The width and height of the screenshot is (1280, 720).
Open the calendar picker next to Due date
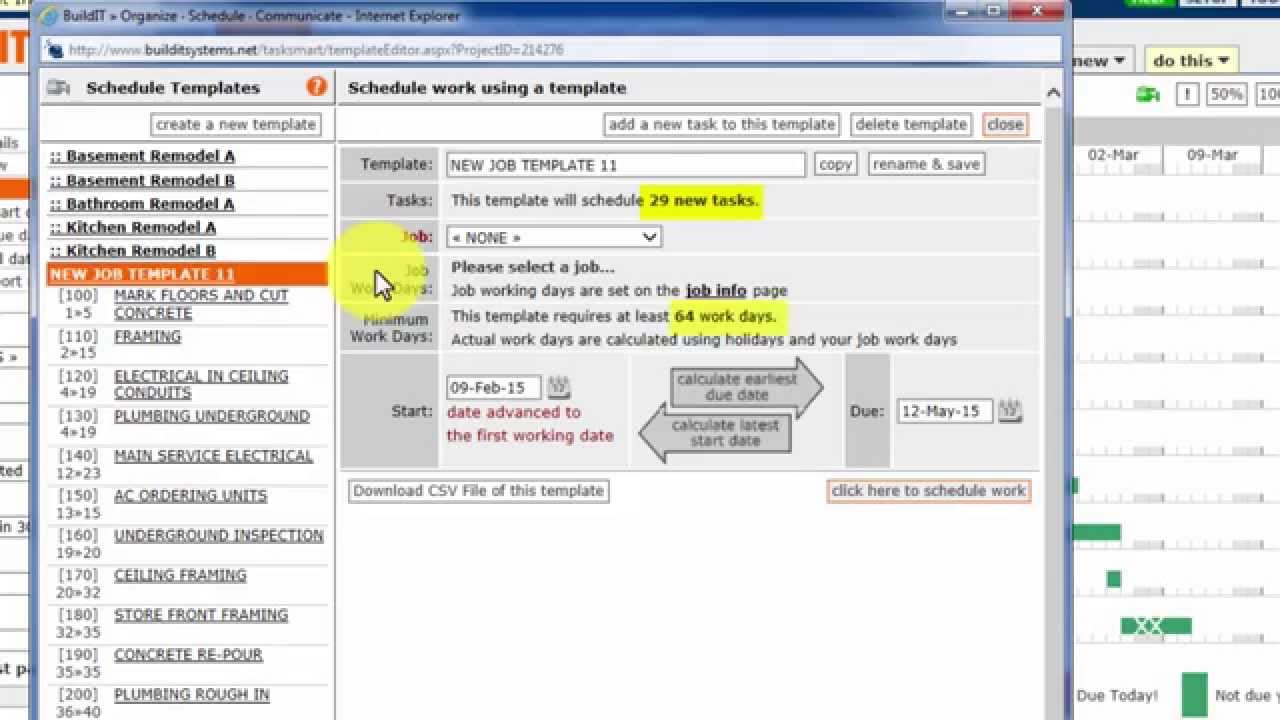click(x=1010, y=411)
